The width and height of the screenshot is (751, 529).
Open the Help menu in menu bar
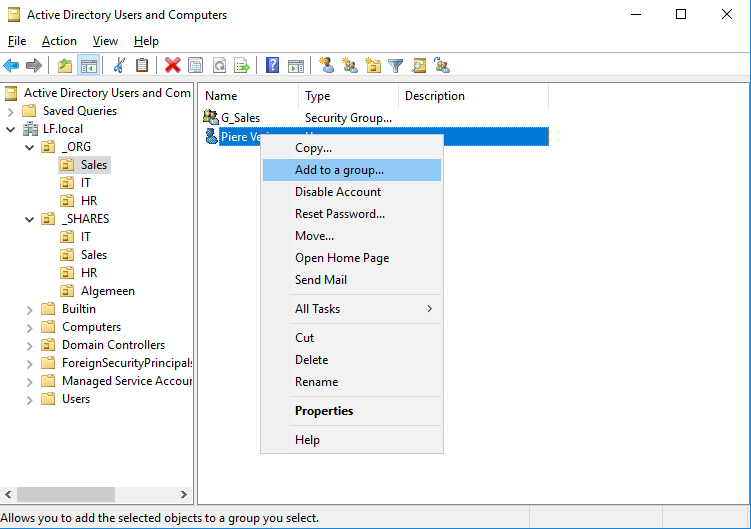146,41
